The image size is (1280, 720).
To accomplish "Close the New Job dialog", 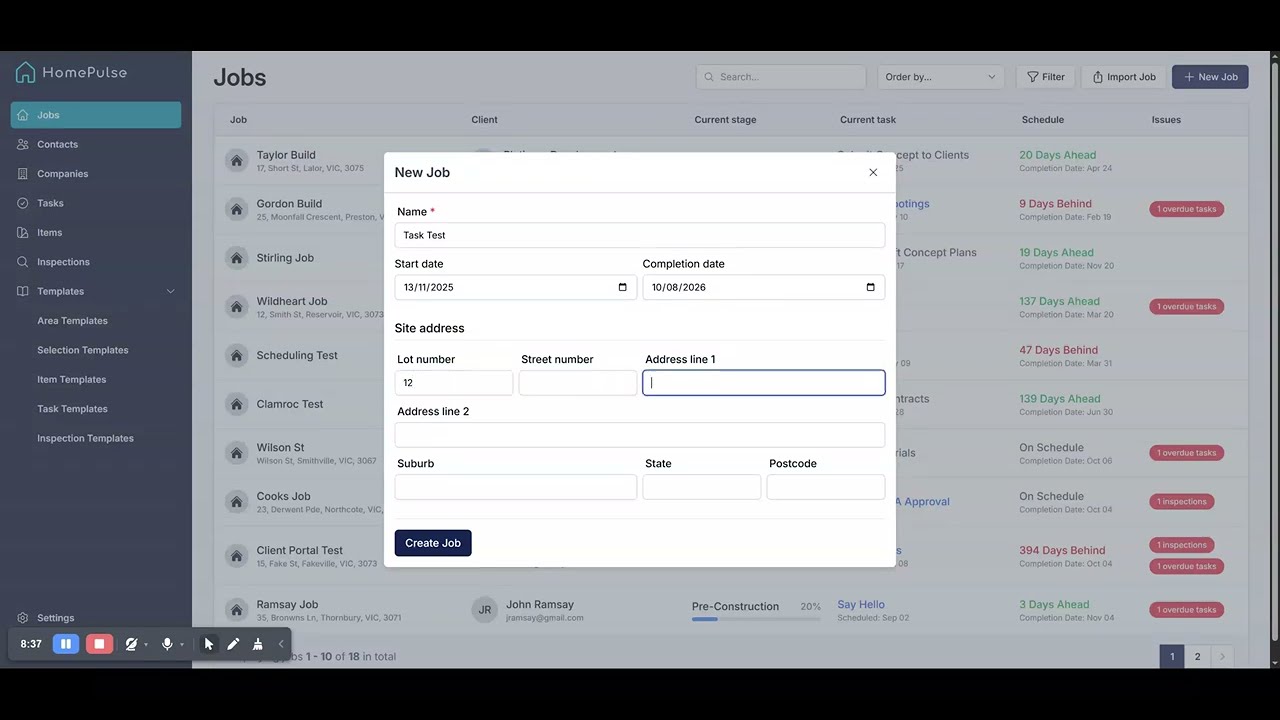I will pyautogui.click(x=873, y=173).
